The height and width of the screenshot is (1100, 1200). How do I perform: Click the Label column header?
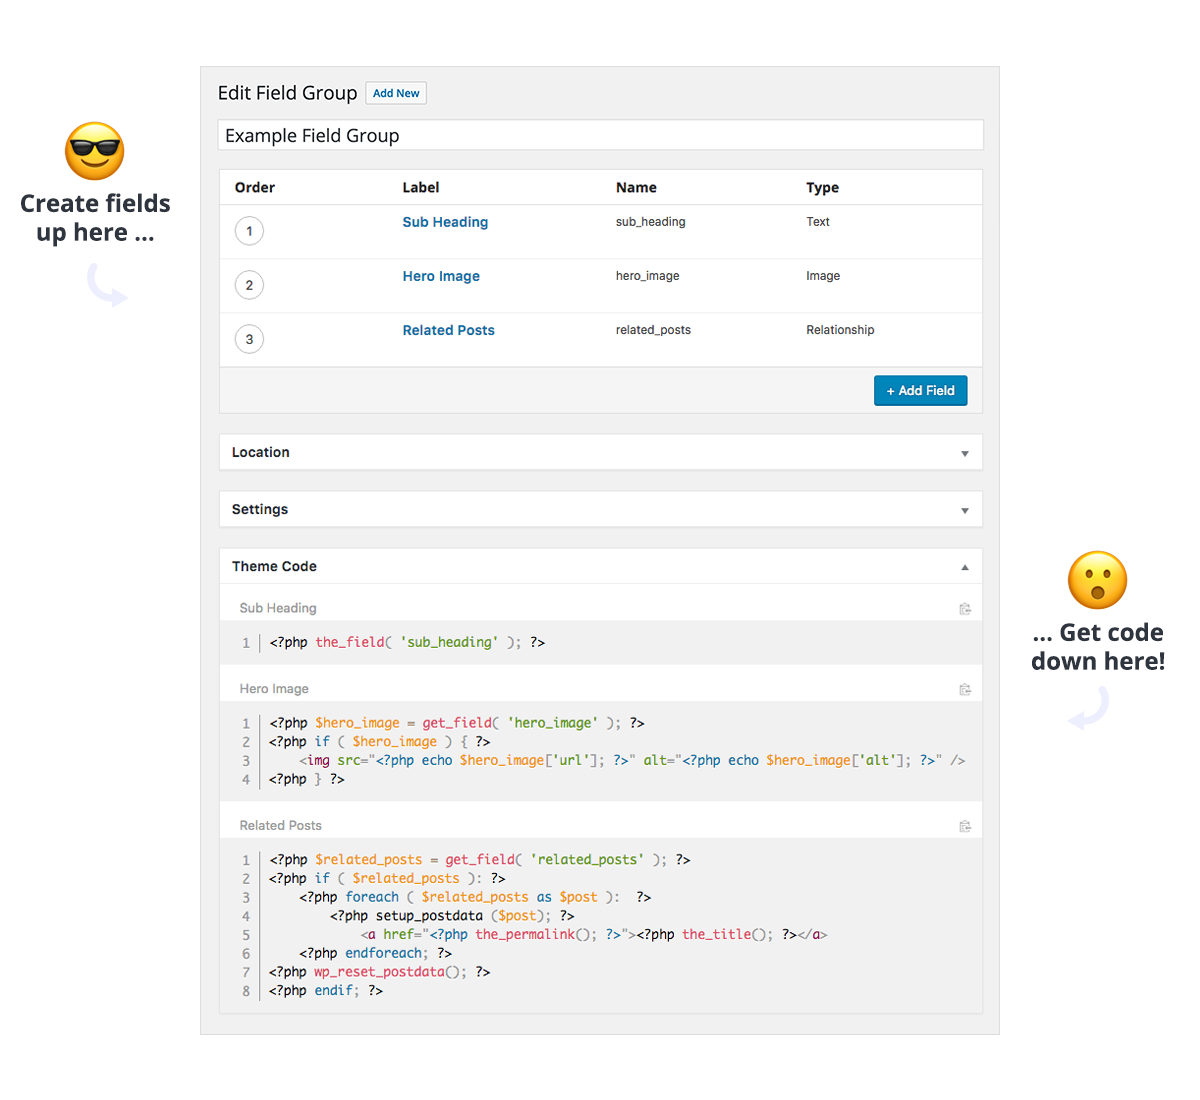pos(421,187)
